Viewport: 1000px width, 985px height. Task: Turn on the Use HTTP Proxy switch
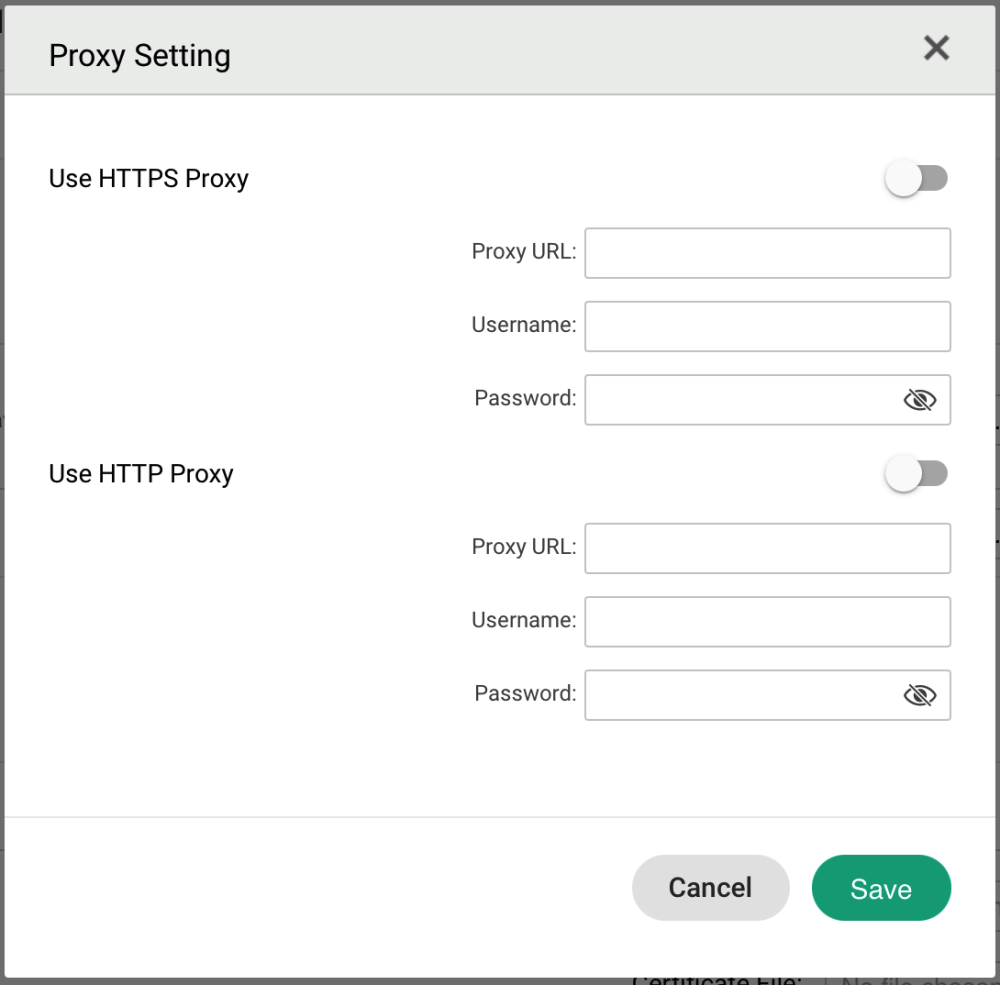point(916,474)
